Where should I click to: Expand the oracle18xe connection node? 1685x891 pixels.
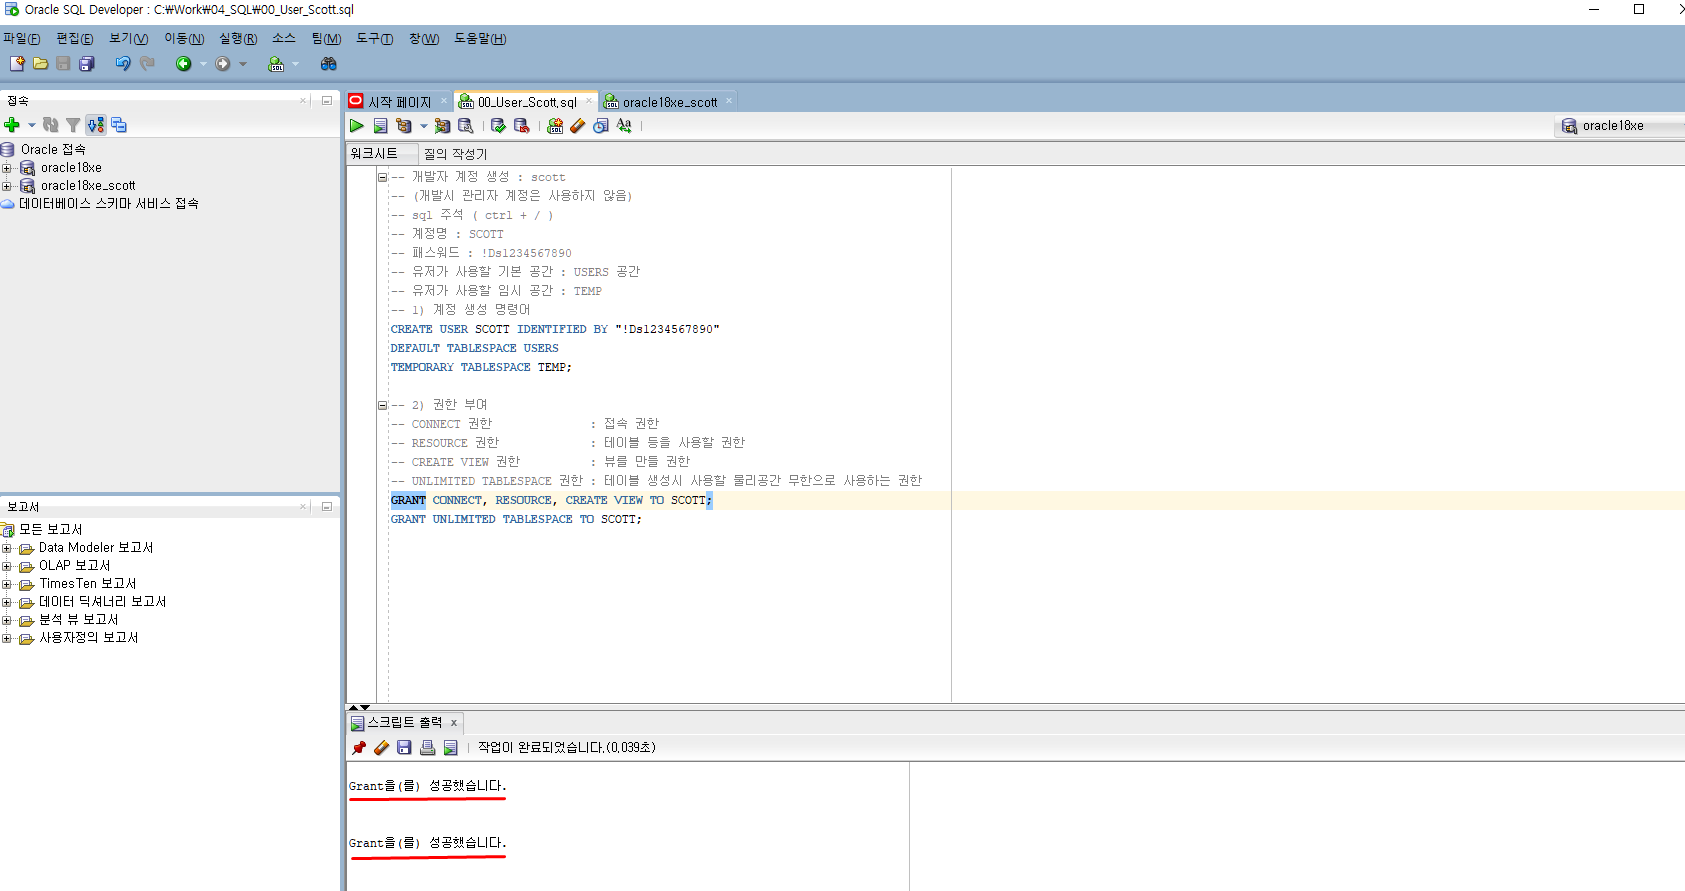7,168
